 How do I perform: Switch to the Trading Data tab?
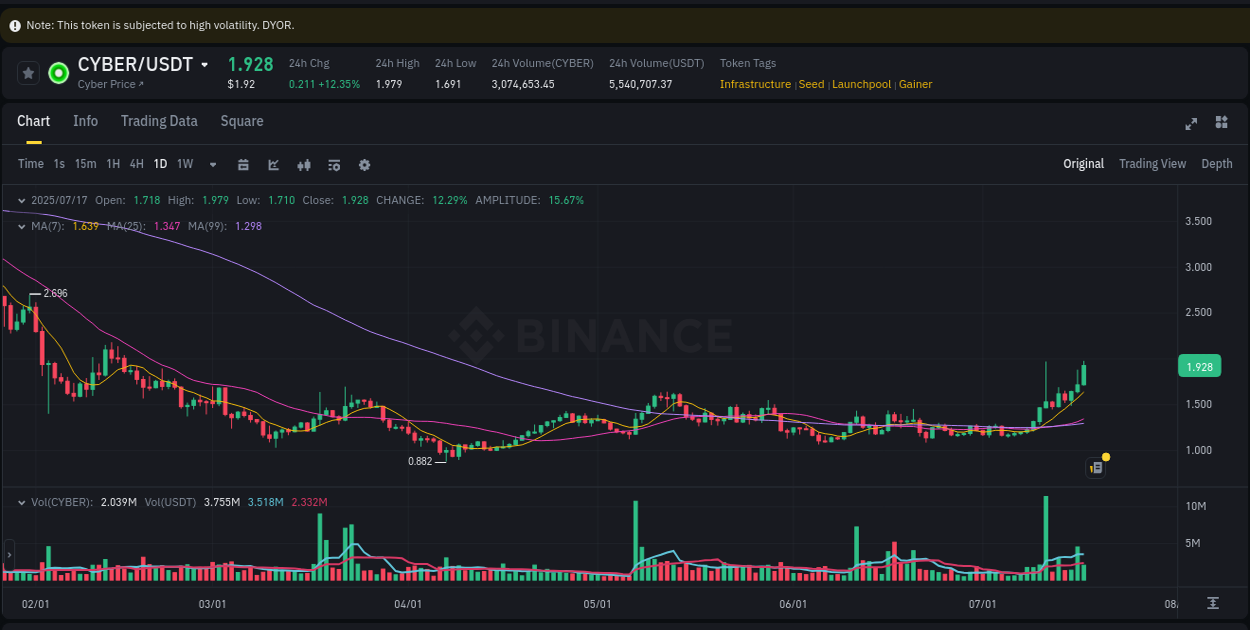click(x=159, y=121)
